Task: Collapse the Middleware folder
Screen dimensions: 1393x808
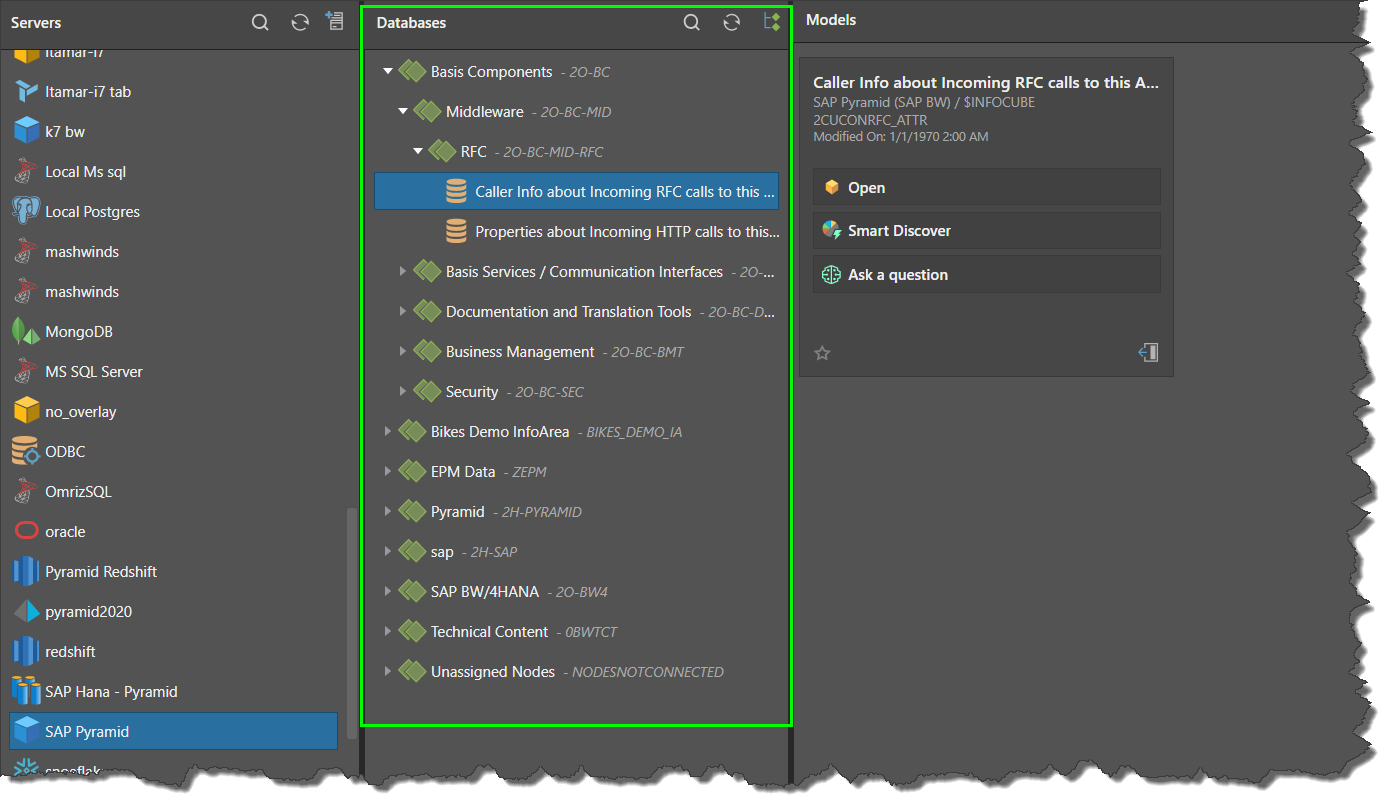Action: pyautogui.click(x=403, y=112)
